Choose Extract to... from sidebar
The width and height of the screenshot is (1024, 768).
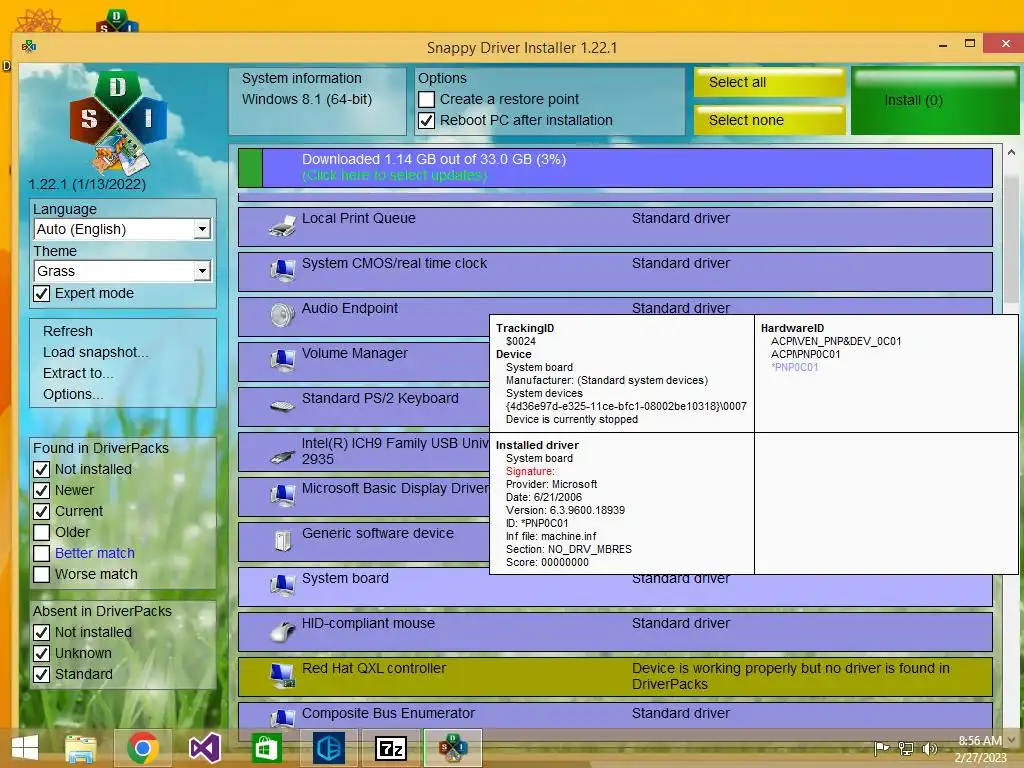pos(78,373)
